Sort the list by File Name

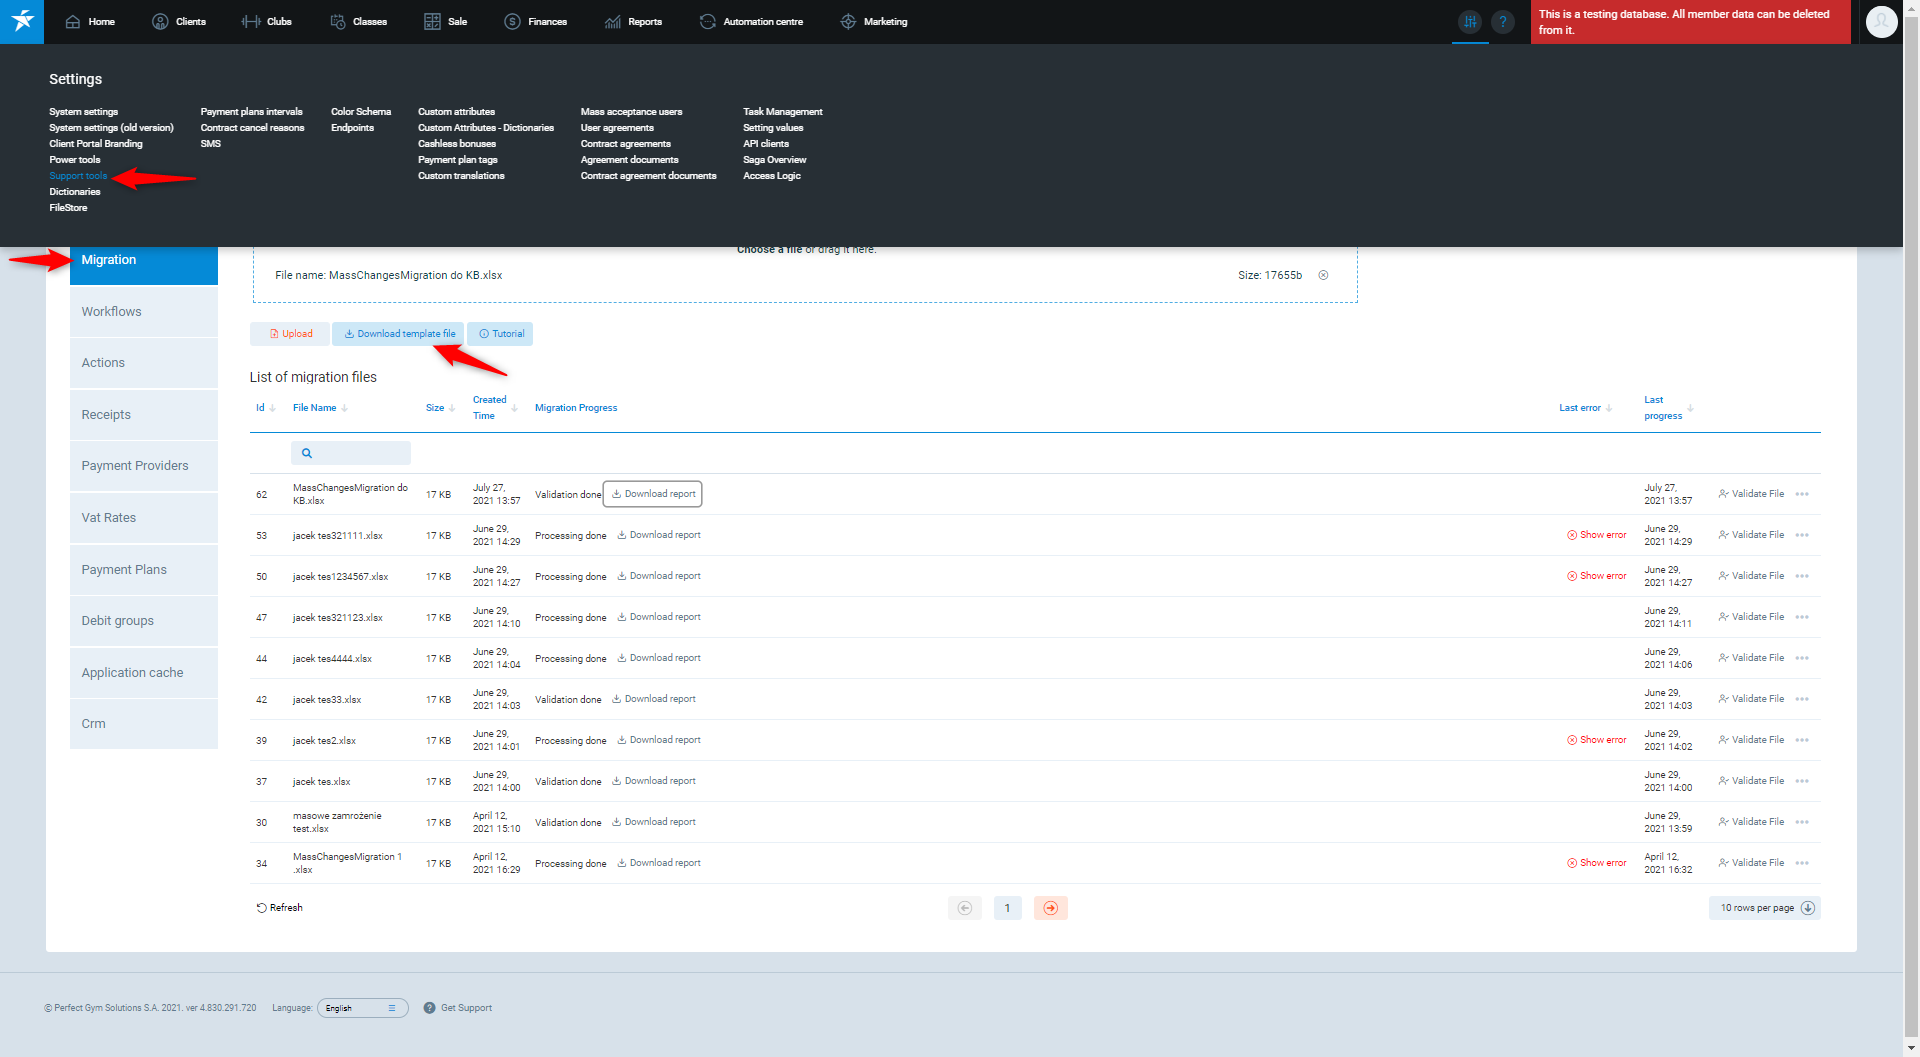pos(319,408)
